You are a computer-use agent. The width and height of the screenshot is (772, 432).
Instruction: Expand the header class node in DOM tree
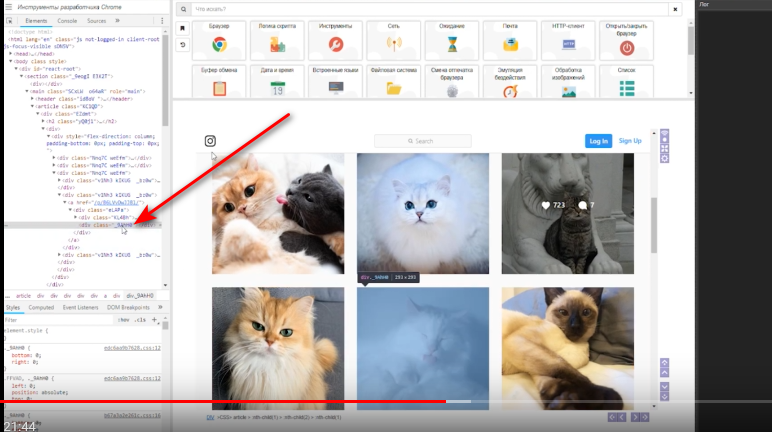click(34, 98)
